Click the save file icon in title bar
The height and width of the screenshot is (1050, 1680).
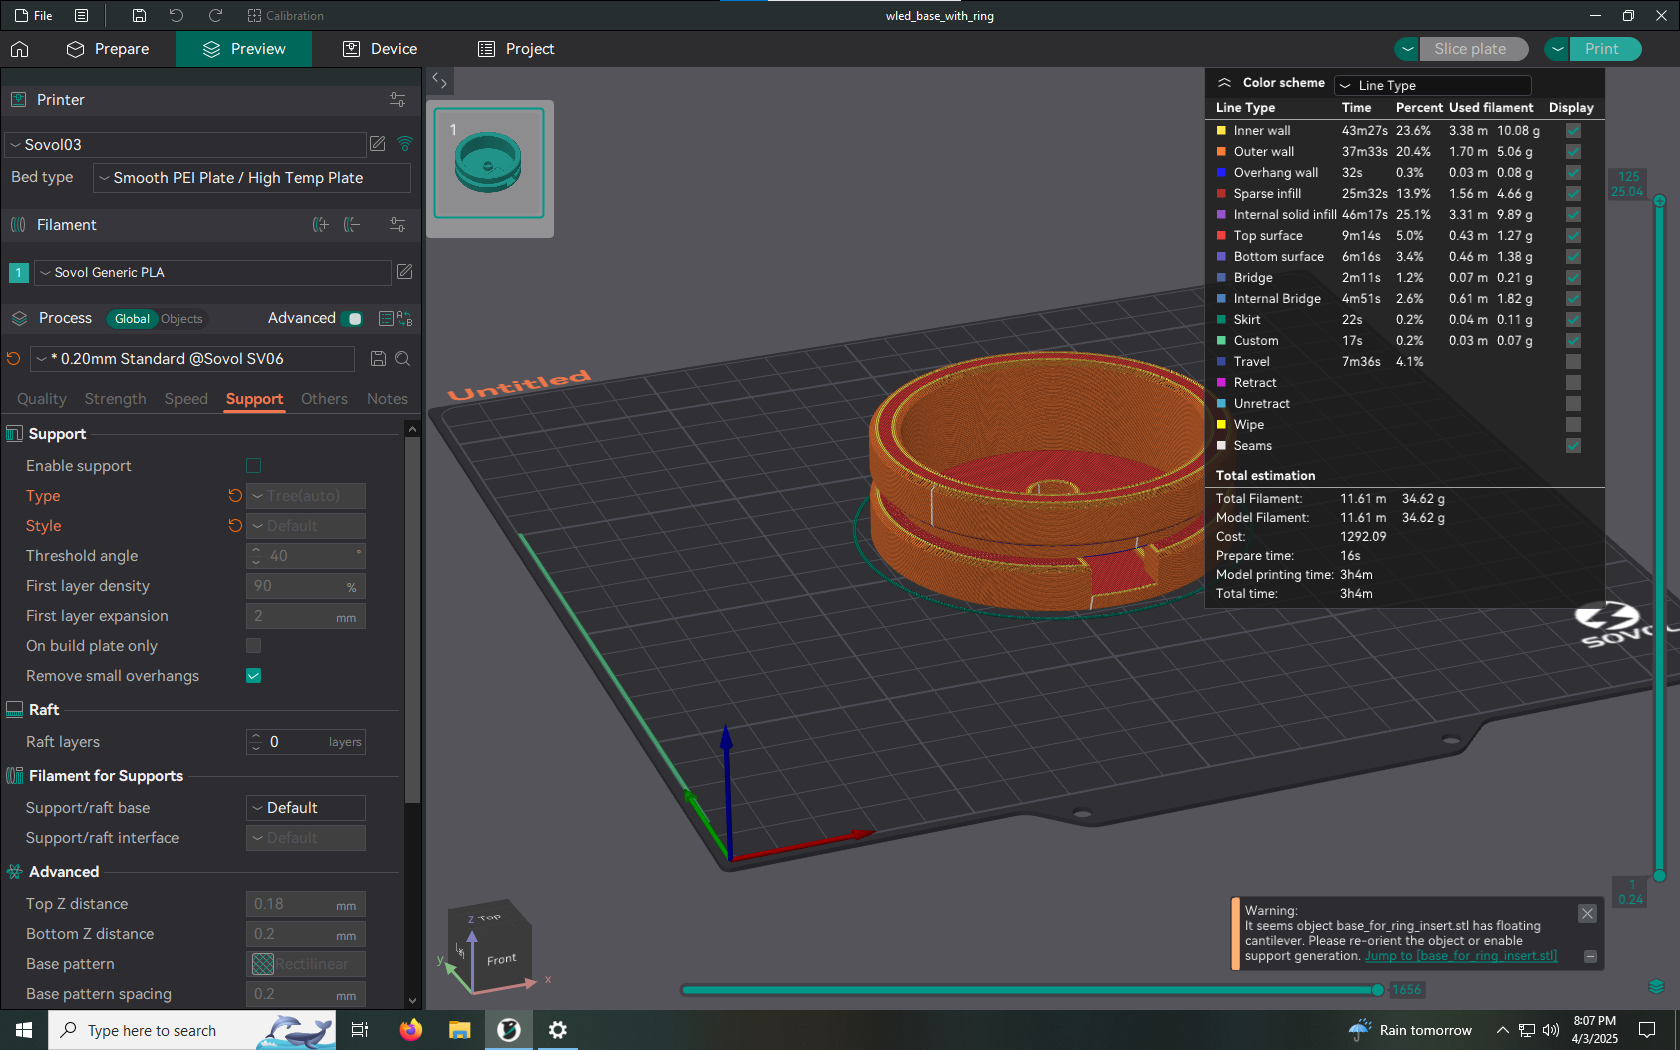tap(139, 16)
